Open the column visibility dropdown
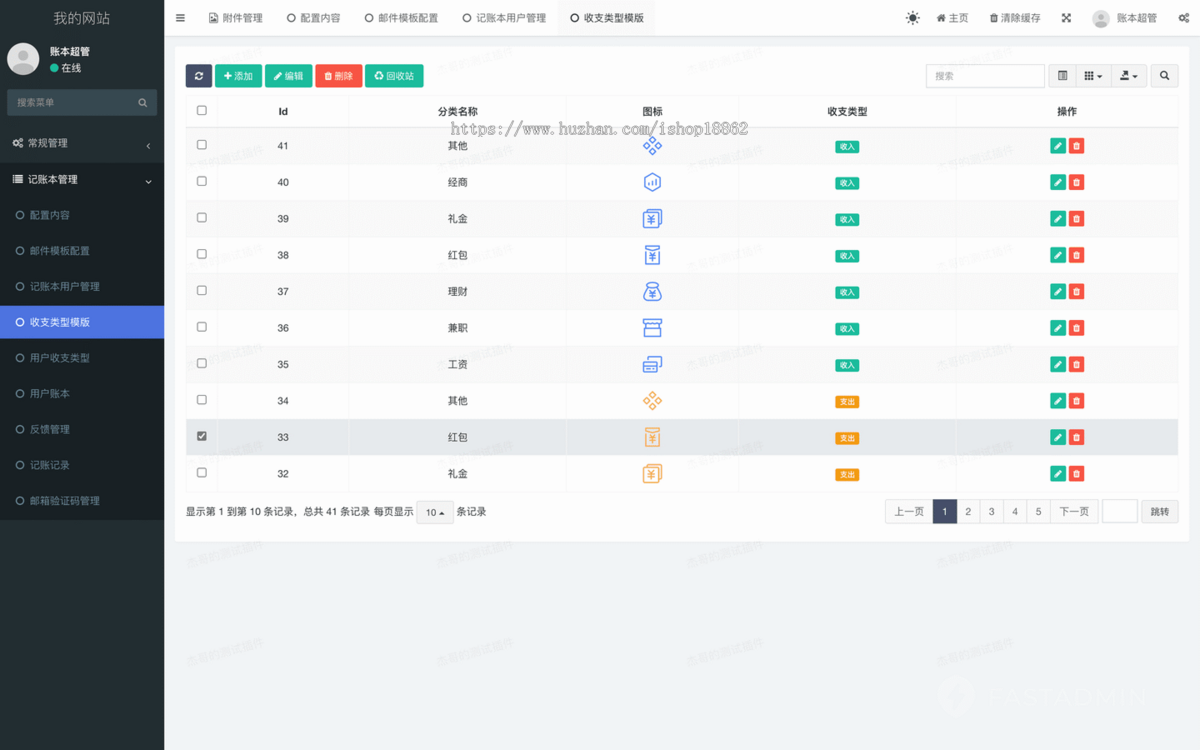Screen dimensions: 1200x750 click(x=1093, y=75)
